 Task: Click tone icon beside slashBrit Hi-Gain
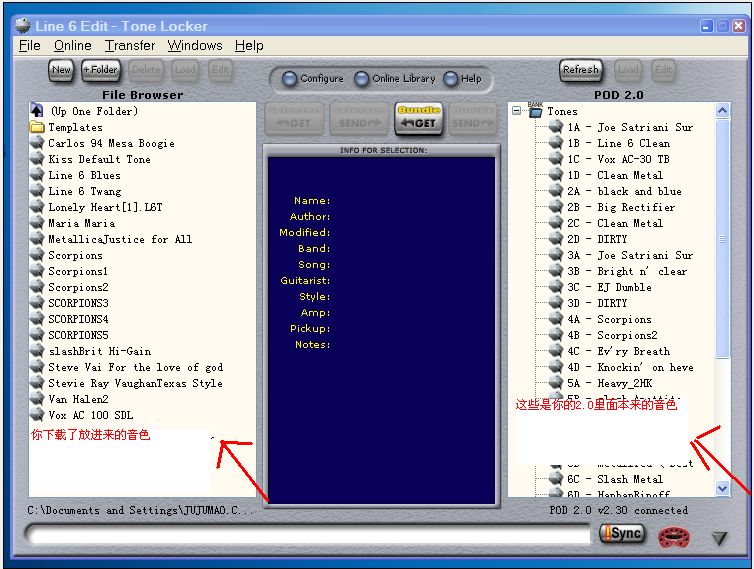37,351
